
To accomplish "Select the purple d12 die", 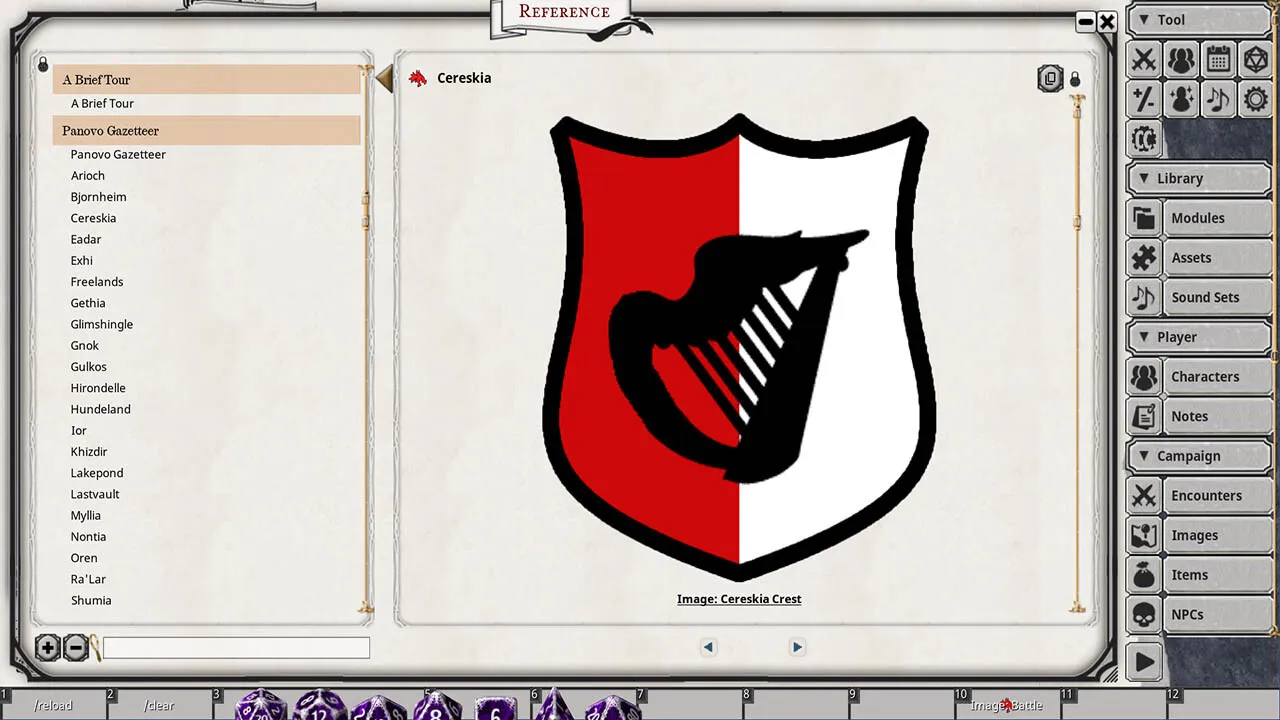I will [319, 704].
